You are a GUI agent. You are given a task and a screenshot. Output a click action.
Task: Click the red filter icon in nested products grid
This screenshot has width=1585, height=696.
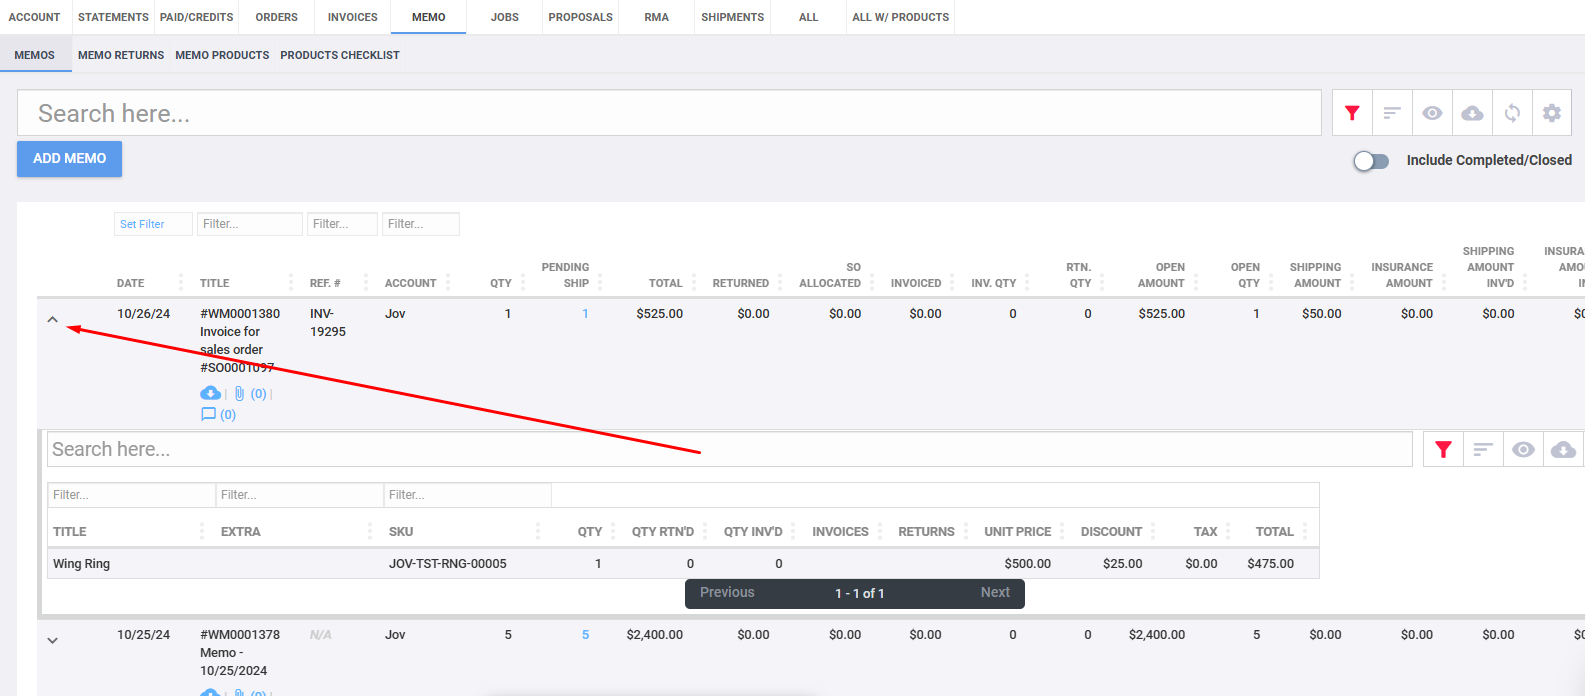[1443, 450]
